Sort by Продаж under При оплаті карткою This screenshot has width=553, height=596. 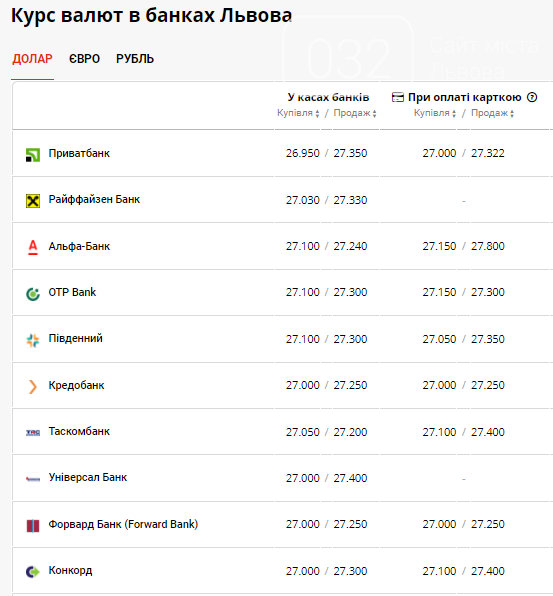[x=493, y=113]
